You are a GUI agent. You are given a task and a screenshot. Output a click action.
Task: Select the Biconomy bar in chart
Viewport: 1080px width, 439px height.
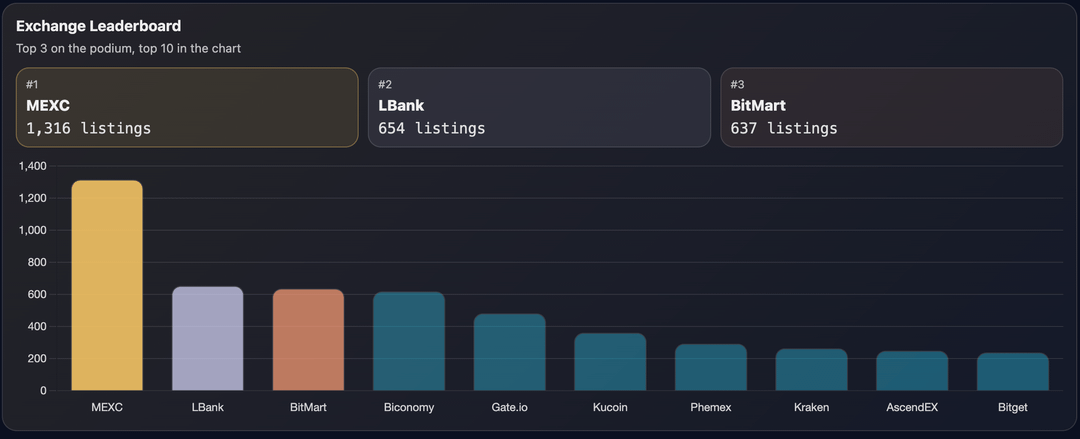[409, 342]
